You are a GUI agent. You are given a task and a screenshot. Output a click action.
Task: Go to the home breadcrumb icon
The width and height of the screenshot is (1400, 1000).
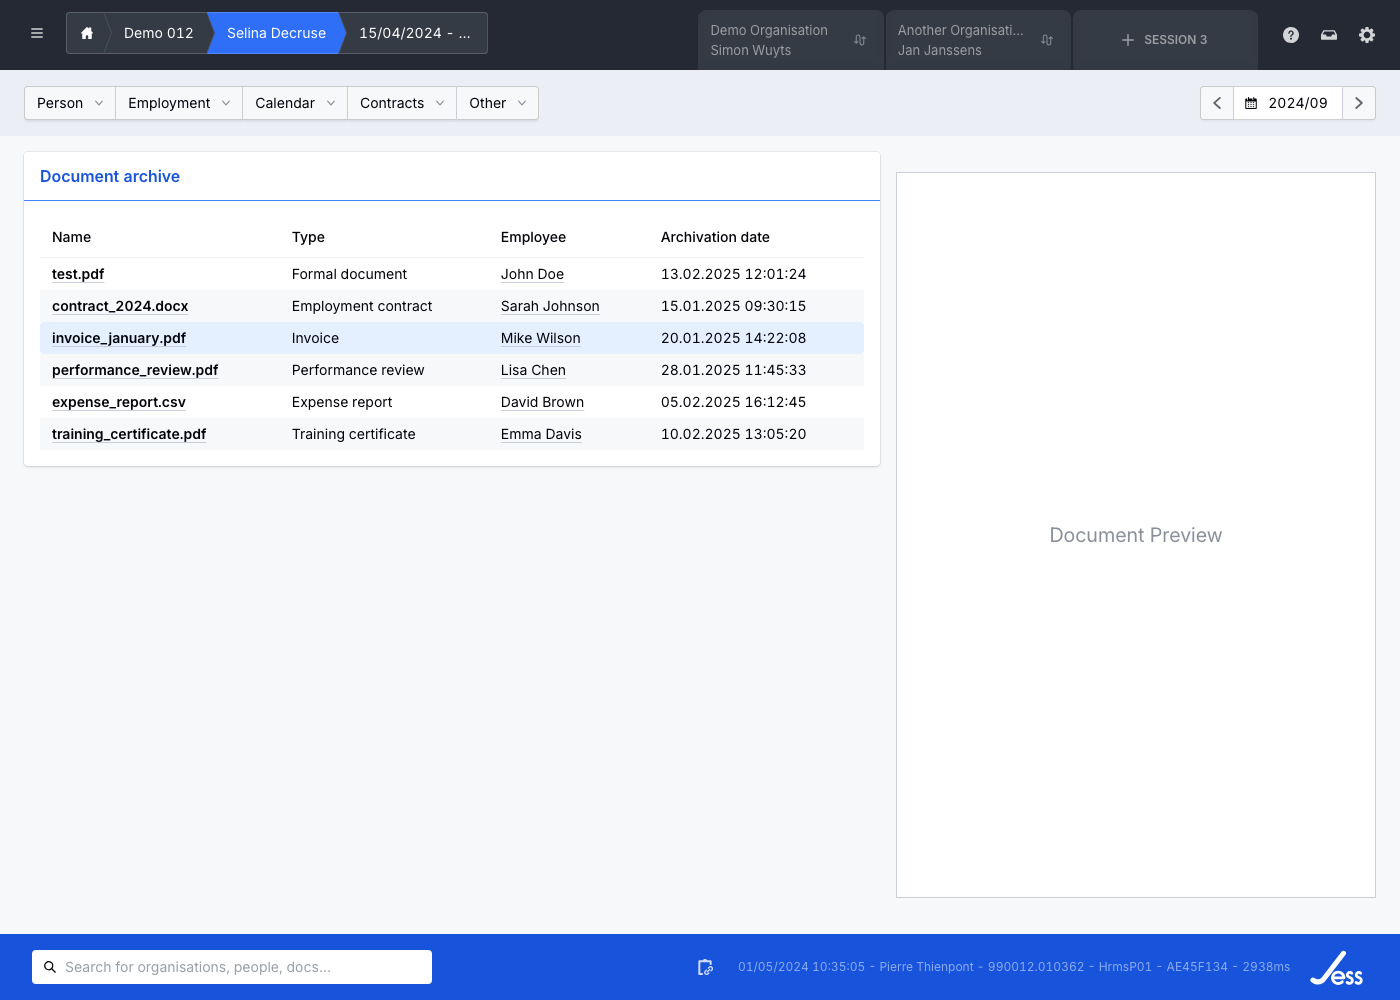tap(87, 33)
